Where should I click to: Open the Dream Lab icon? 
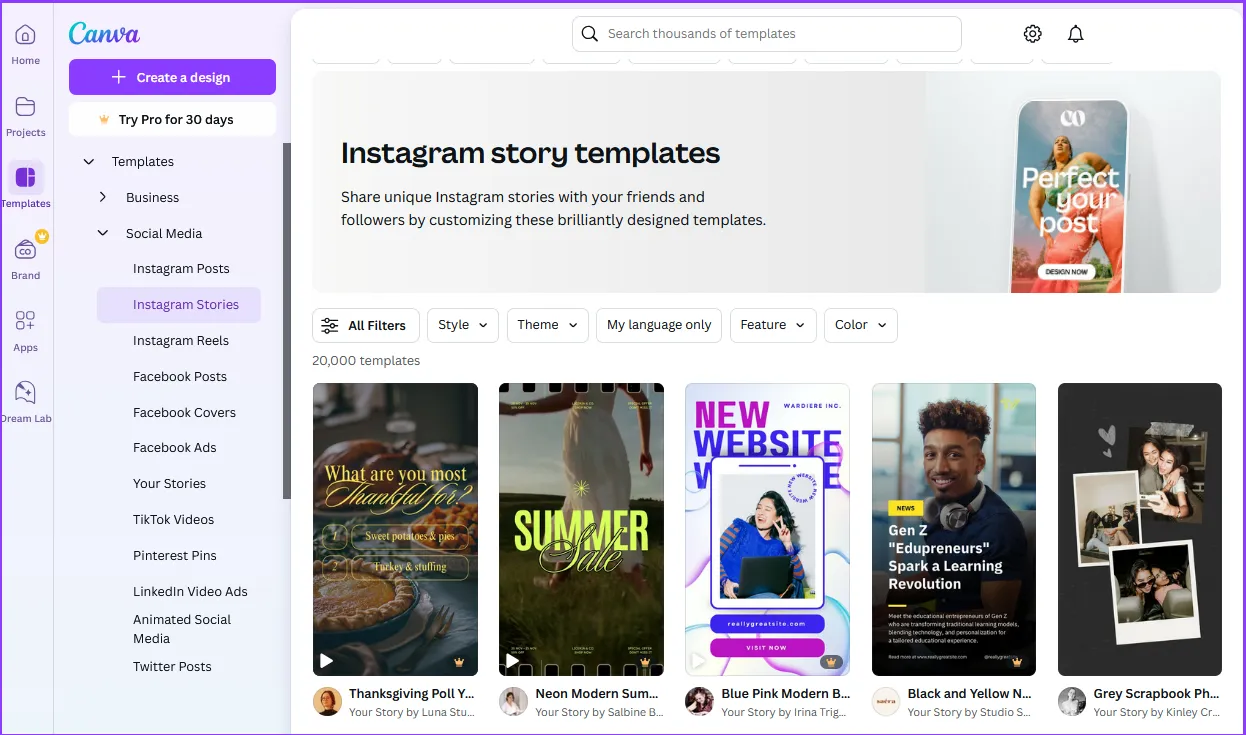[x=26, y=393]
